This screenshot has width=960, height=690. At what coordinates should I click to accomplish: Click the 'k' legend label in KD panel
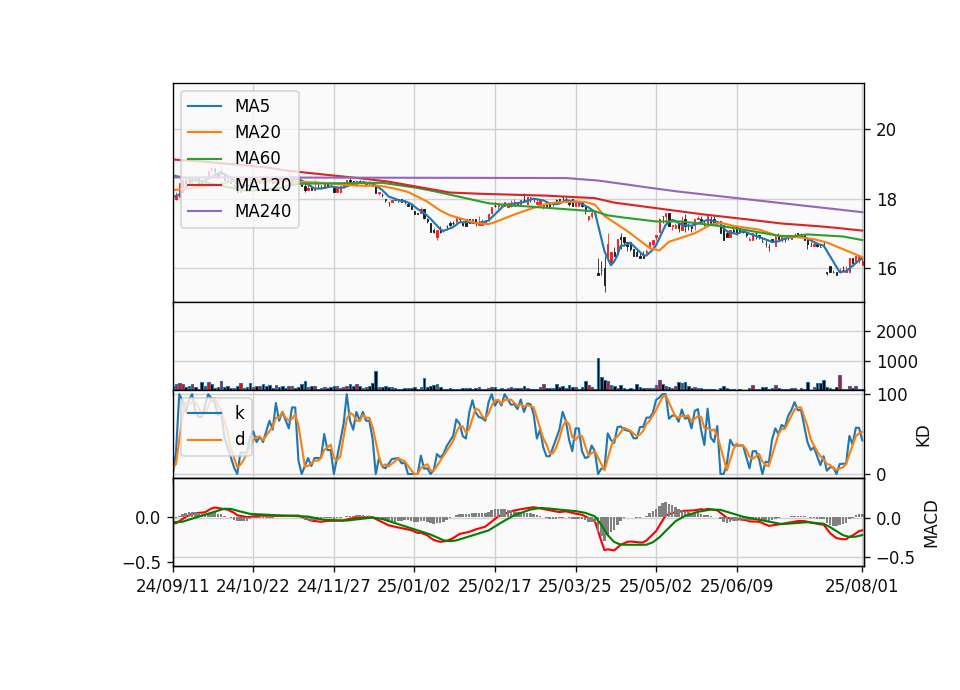click(x=240, y=412)
